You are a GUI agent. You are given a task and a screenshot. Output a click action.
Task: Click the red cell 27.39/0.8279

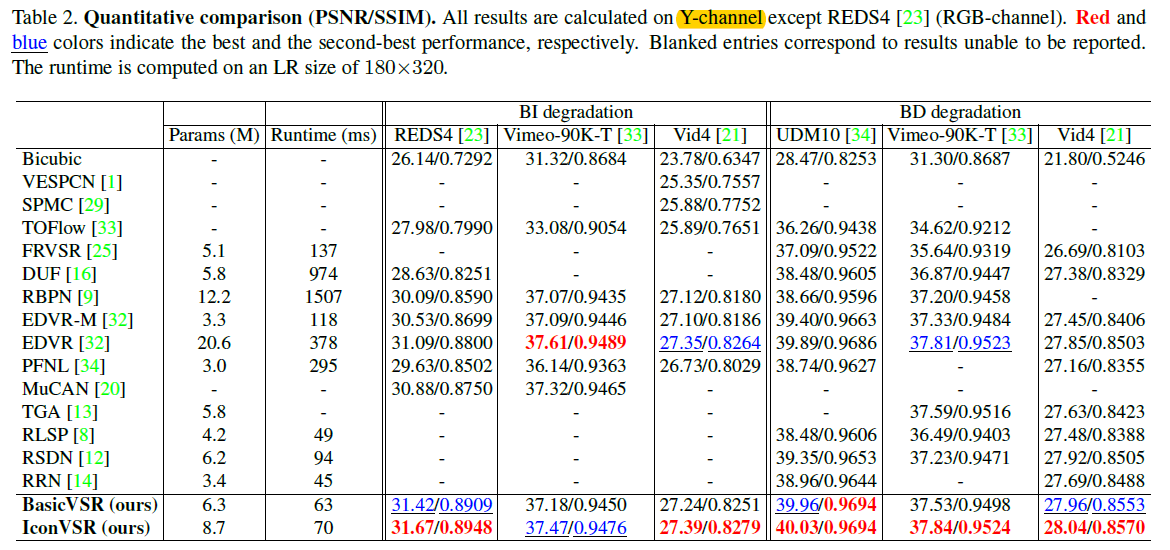710,528
